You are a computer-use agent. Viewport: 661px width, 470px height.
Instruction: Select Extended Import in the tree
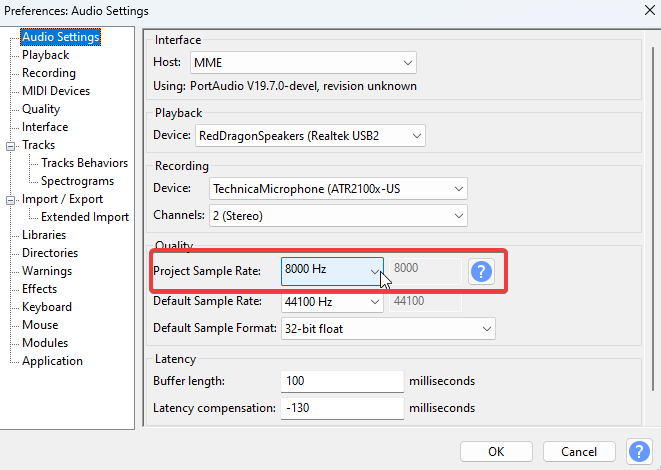(85, 217)
